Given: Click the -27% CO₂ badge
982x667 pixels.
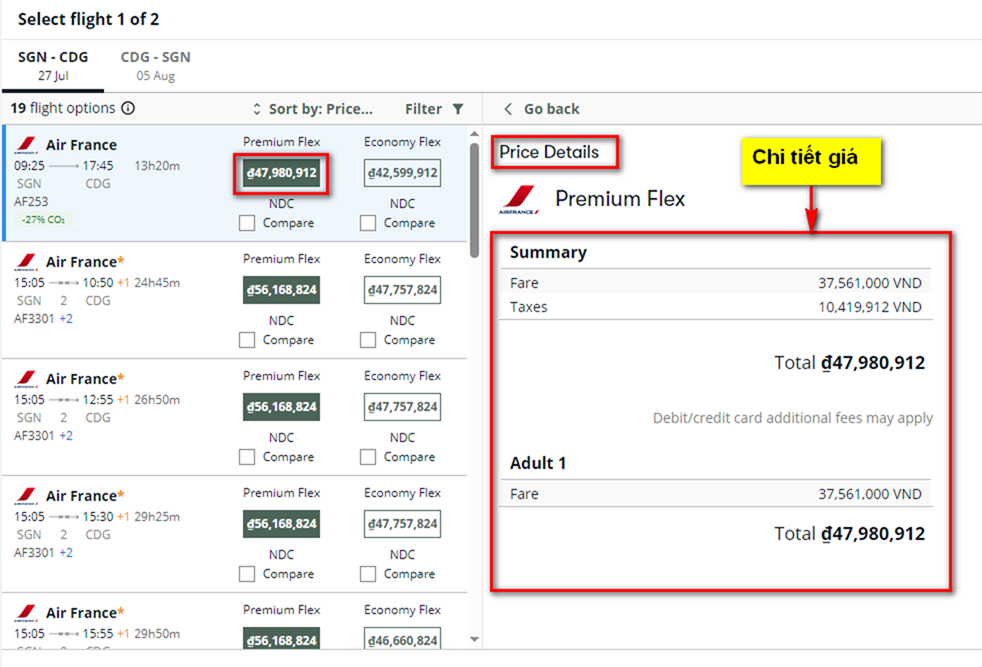Looking at the screenshot, I should click(x=43, y=220).
